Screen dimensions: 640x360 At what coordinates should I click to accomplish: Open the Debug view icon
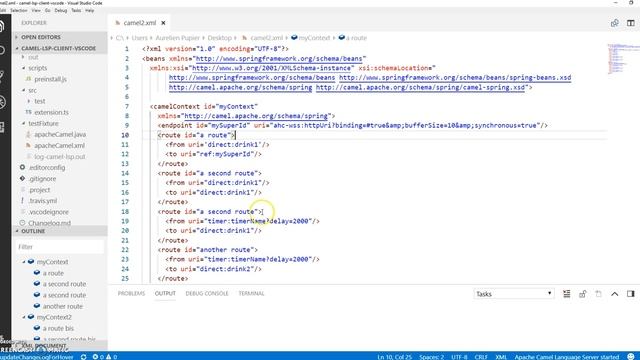(2, 102)
